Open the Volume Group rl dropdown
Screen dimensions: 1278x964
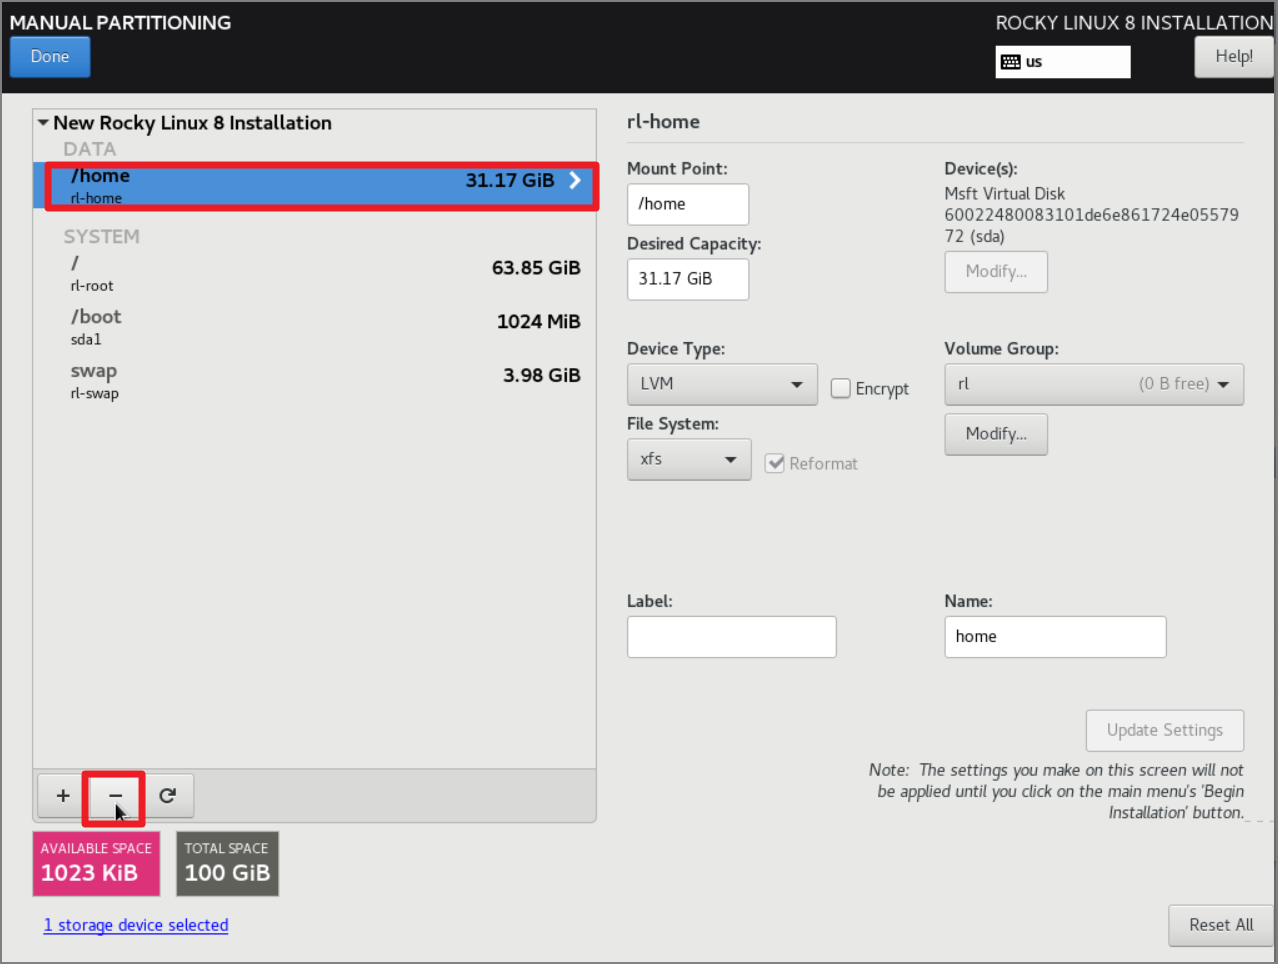pyautogui.click(x=1094, y=384)
